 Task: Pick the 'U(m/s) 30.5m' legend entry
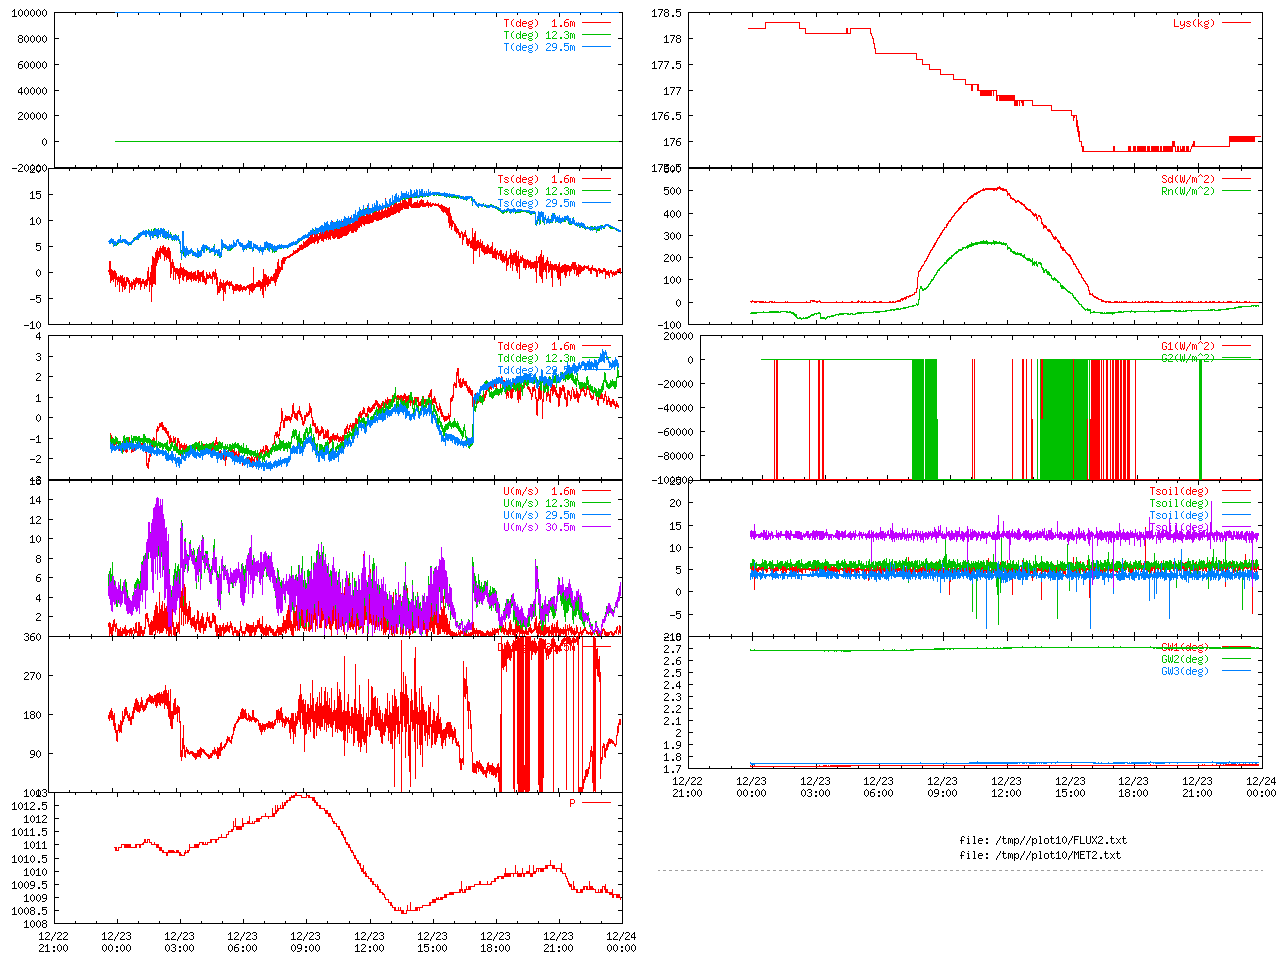[x=539, y=528]
